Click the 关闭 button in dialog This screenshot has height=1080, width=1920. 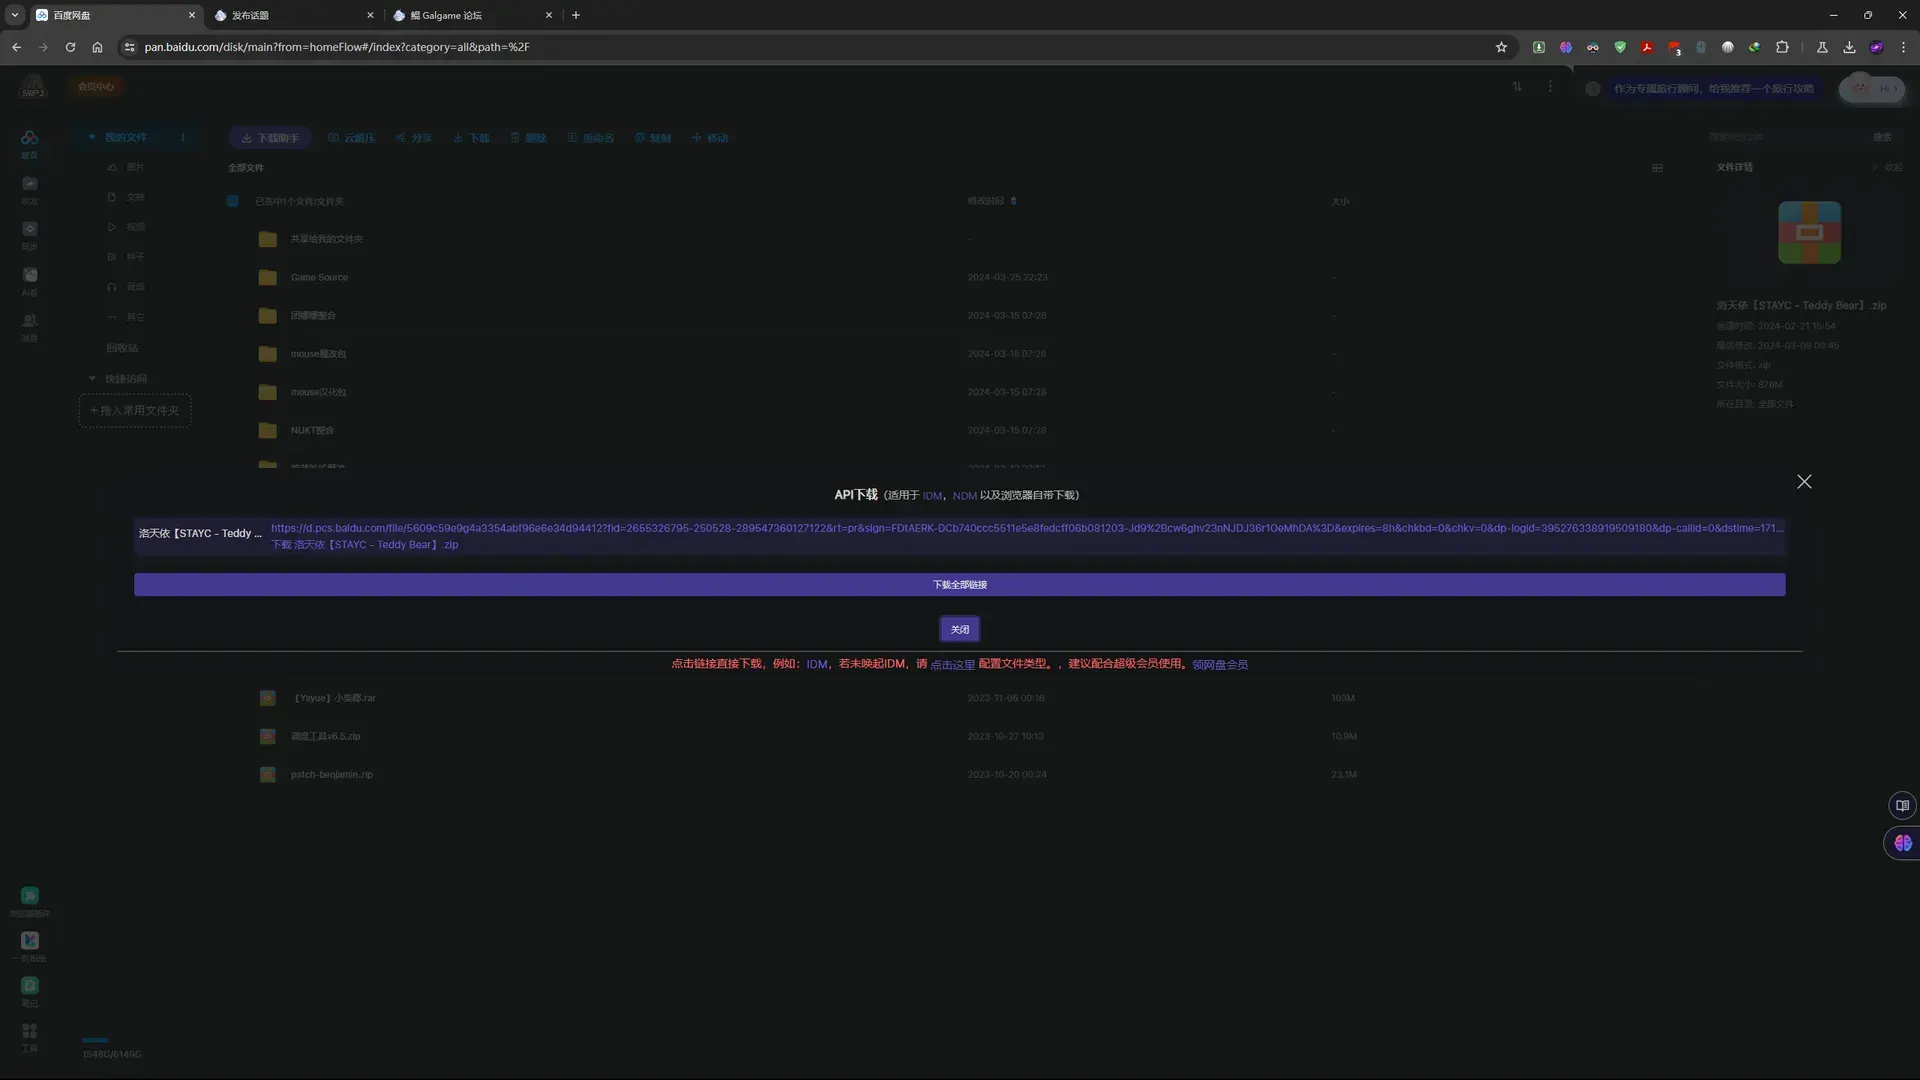pos(959,630)
